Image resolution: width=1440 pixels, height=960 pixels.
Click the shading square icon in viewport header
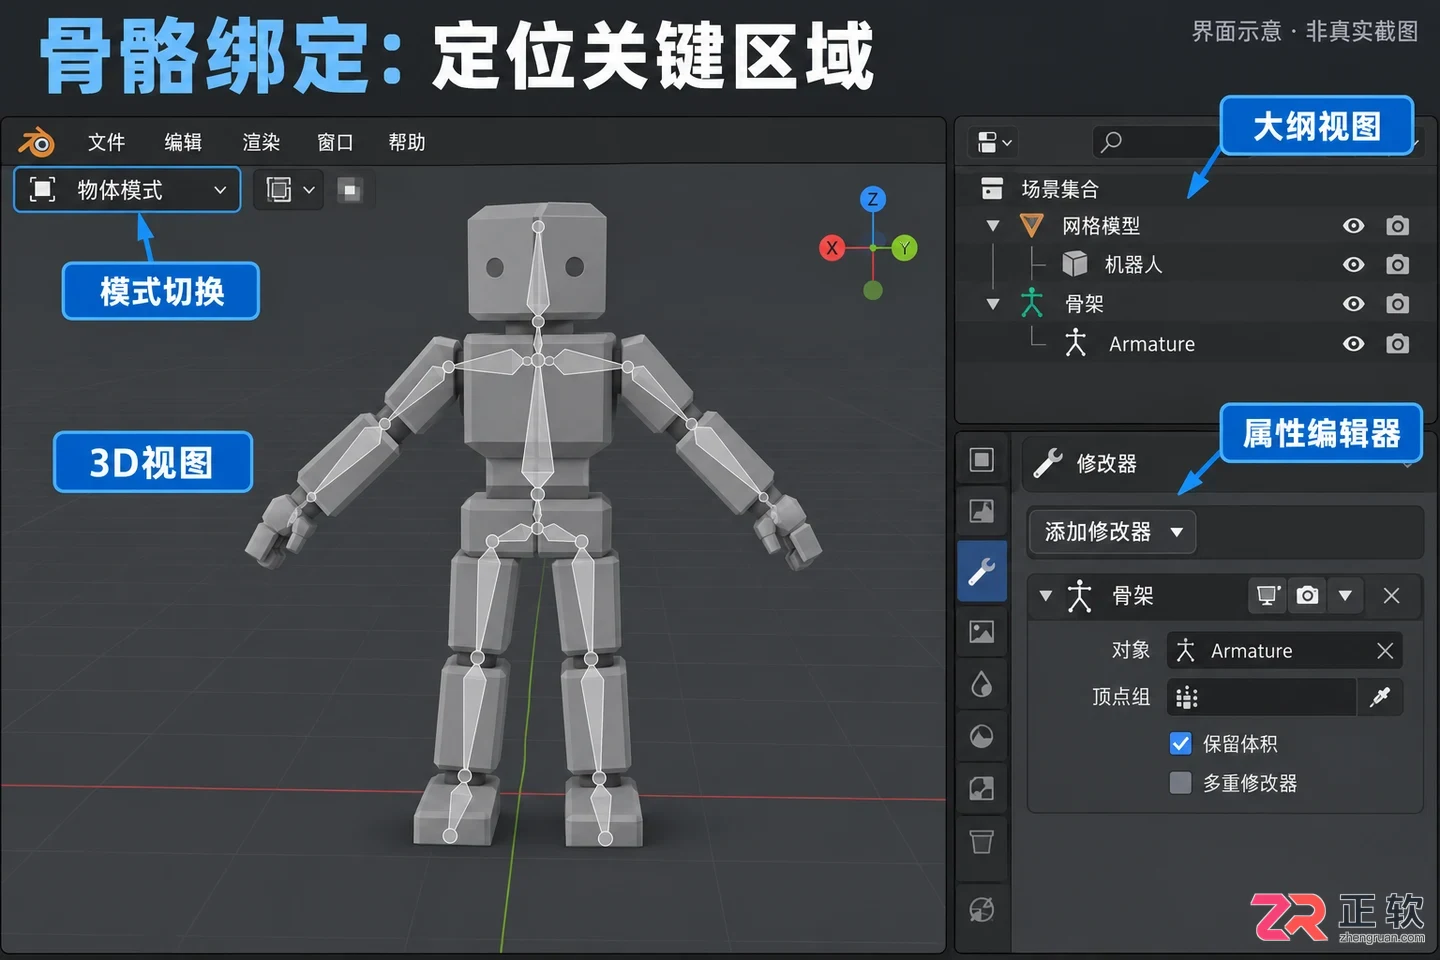tap(350, 190)
